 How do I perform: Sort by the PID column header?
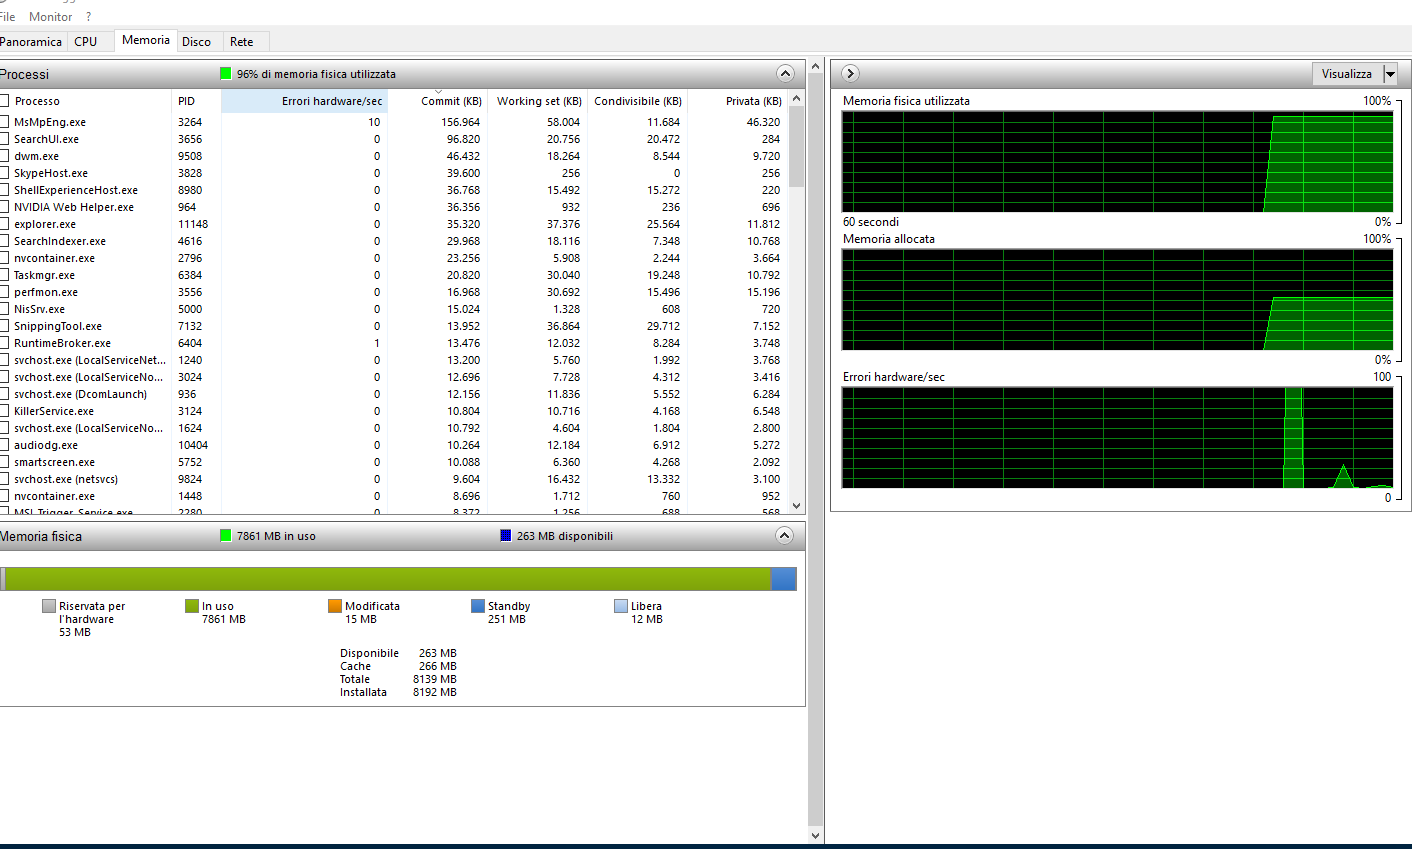tap(196, 101)
